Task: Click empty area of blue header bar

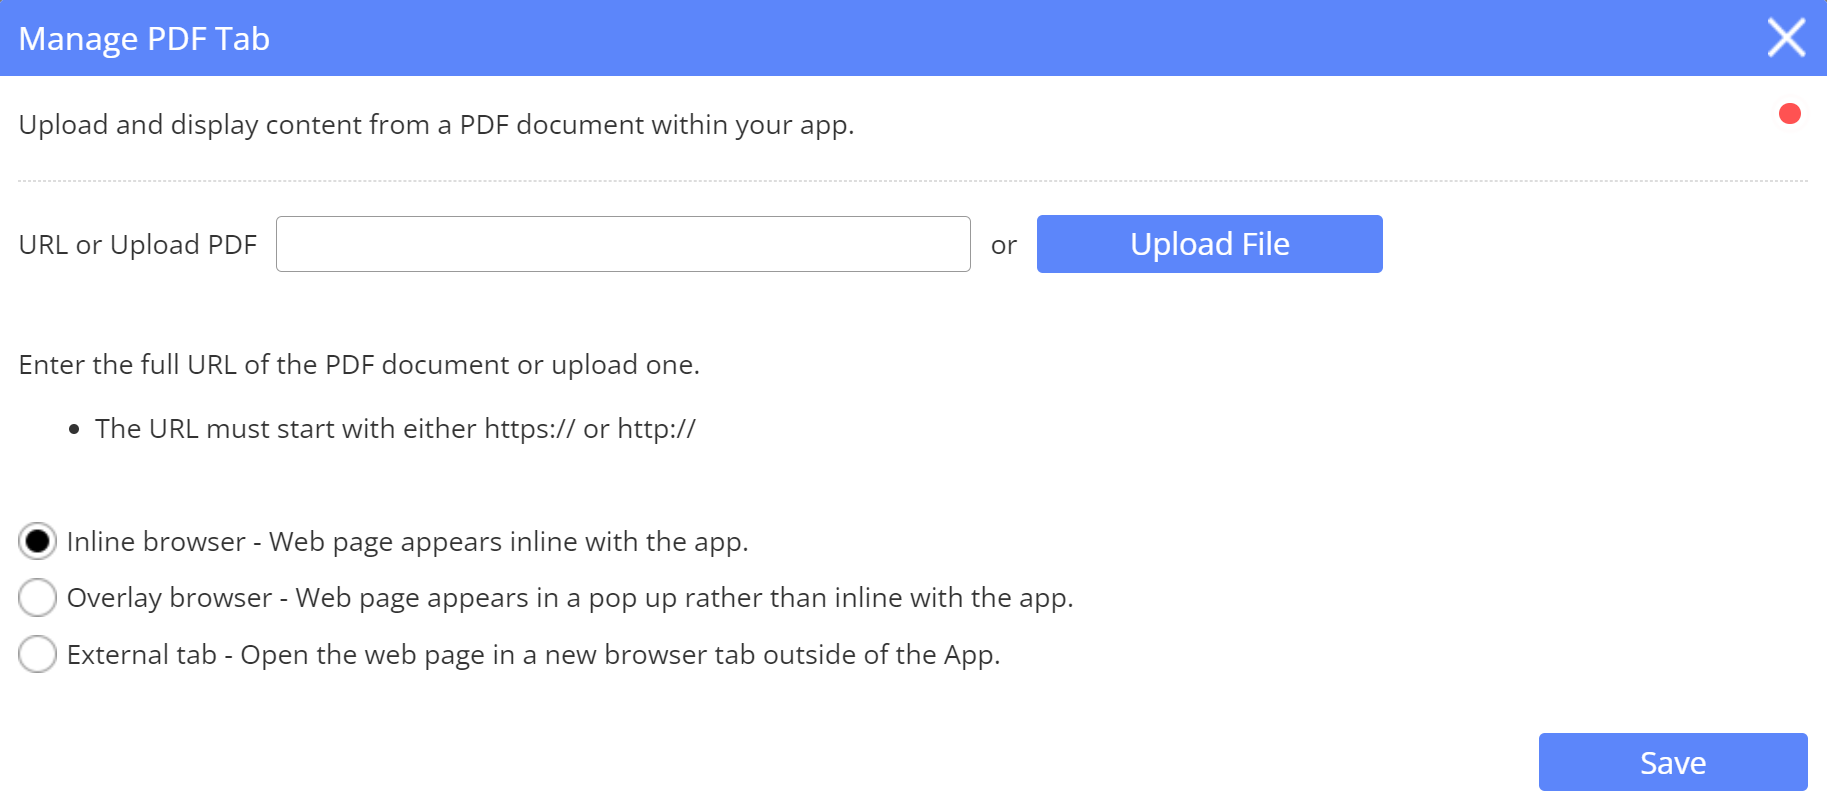Action: point(1000,38)
